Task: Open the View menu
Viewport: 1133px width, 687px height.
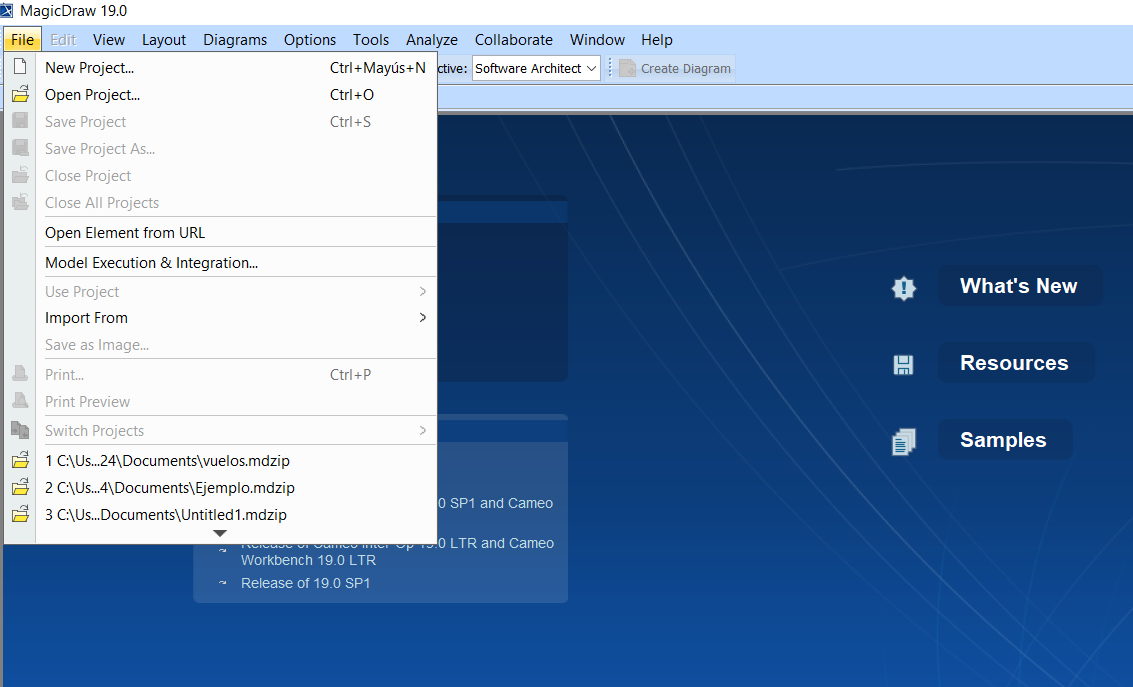Action: point(108,40)
